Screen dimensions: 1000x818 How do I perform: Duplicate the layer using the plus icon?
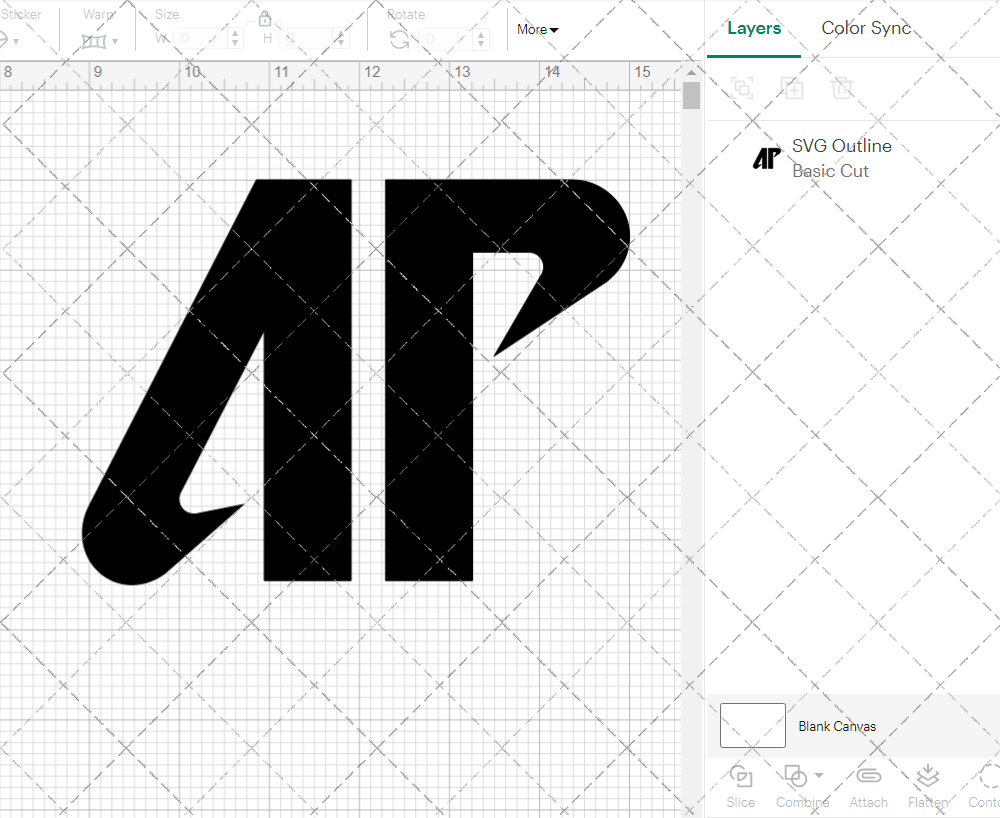click(x=793, y=88)
